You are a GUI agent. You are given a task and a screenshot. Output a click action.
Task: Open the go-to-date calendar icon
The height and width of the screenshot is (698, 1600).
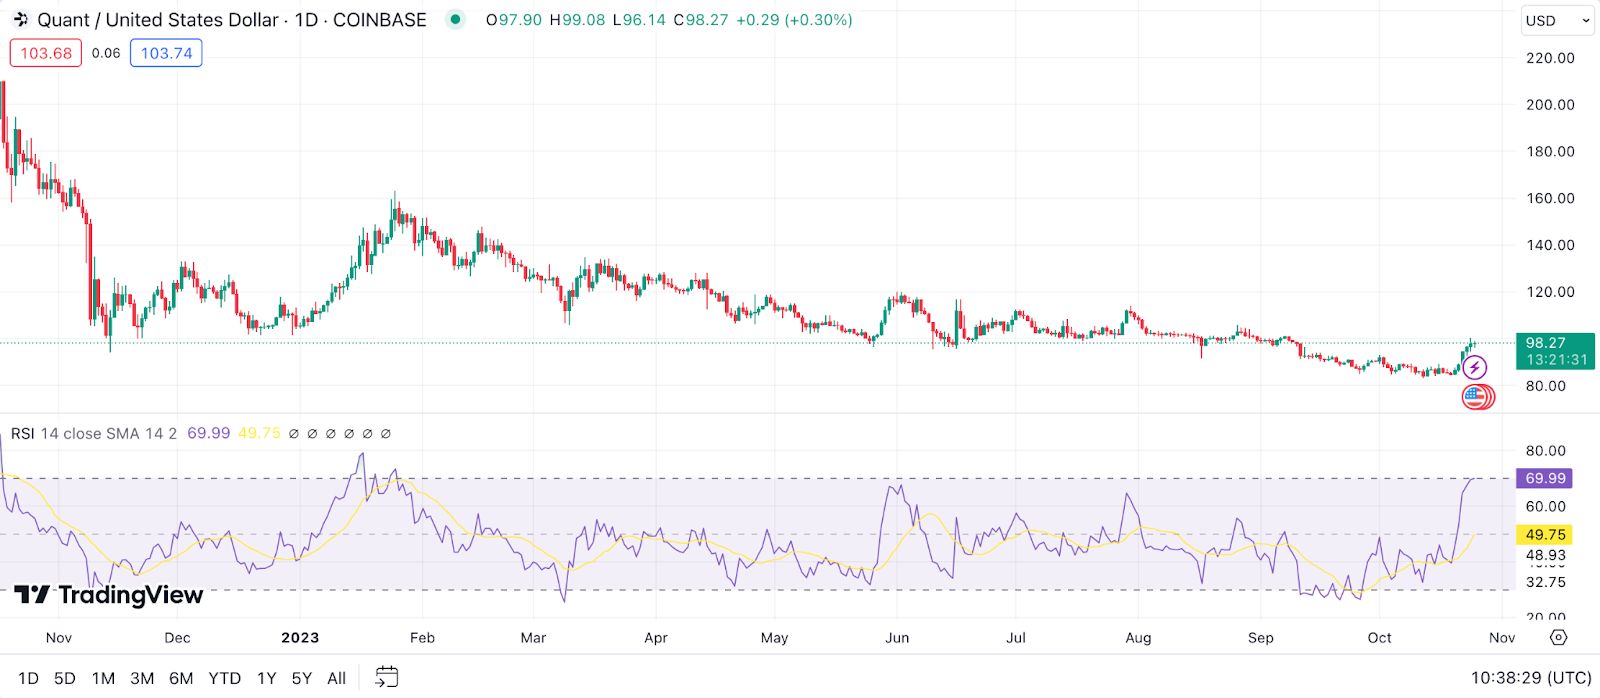pyautogui.click(x=386, y=677)
